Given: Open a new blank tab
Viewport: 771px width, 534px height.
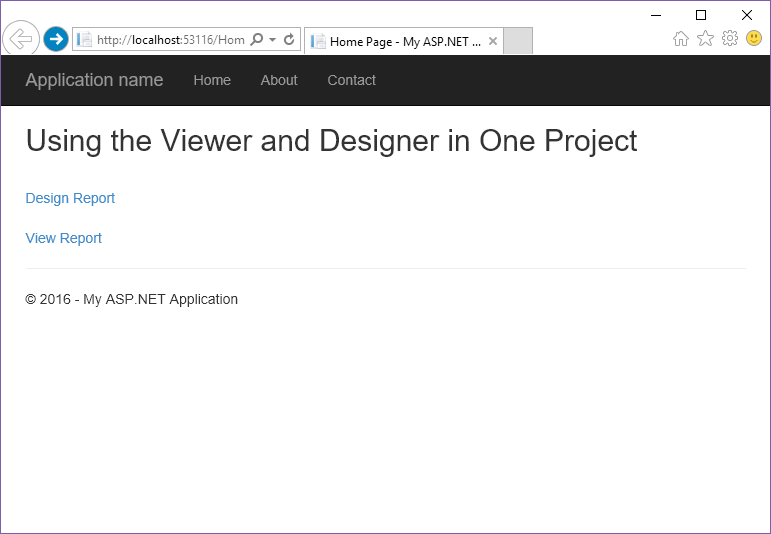Looking at the screenshot, I should pyautogui.click(x=518, y=40).
